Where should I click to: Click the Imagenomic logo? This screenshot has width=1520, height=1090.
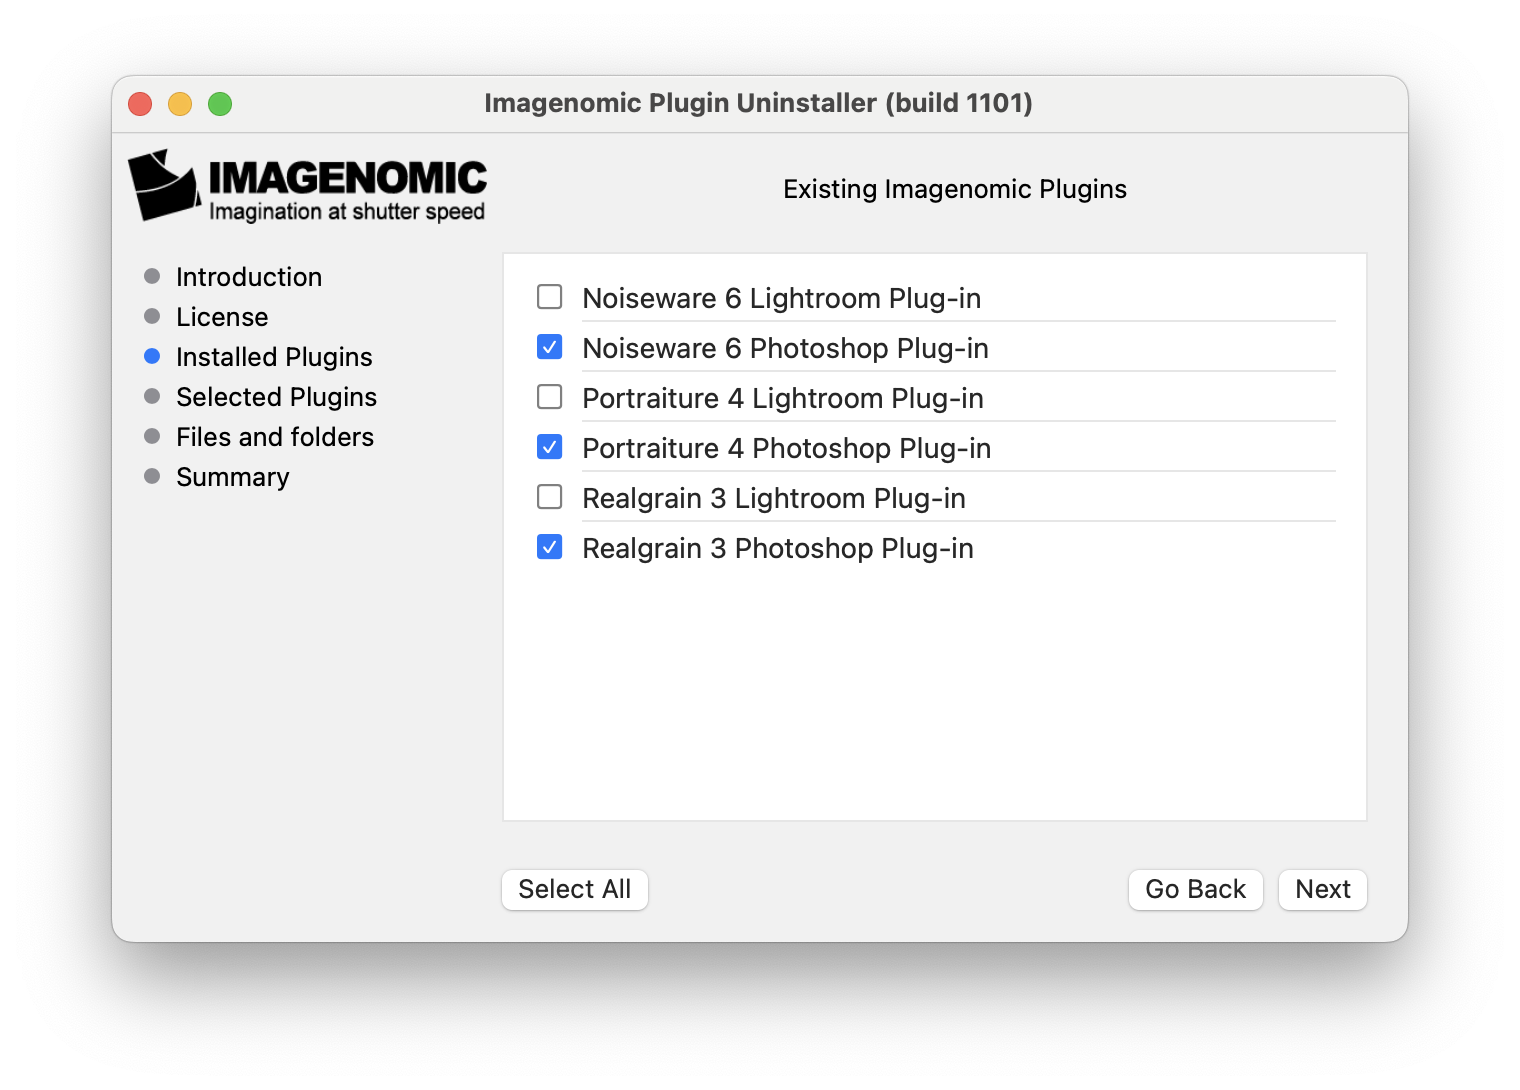point(307,186)
